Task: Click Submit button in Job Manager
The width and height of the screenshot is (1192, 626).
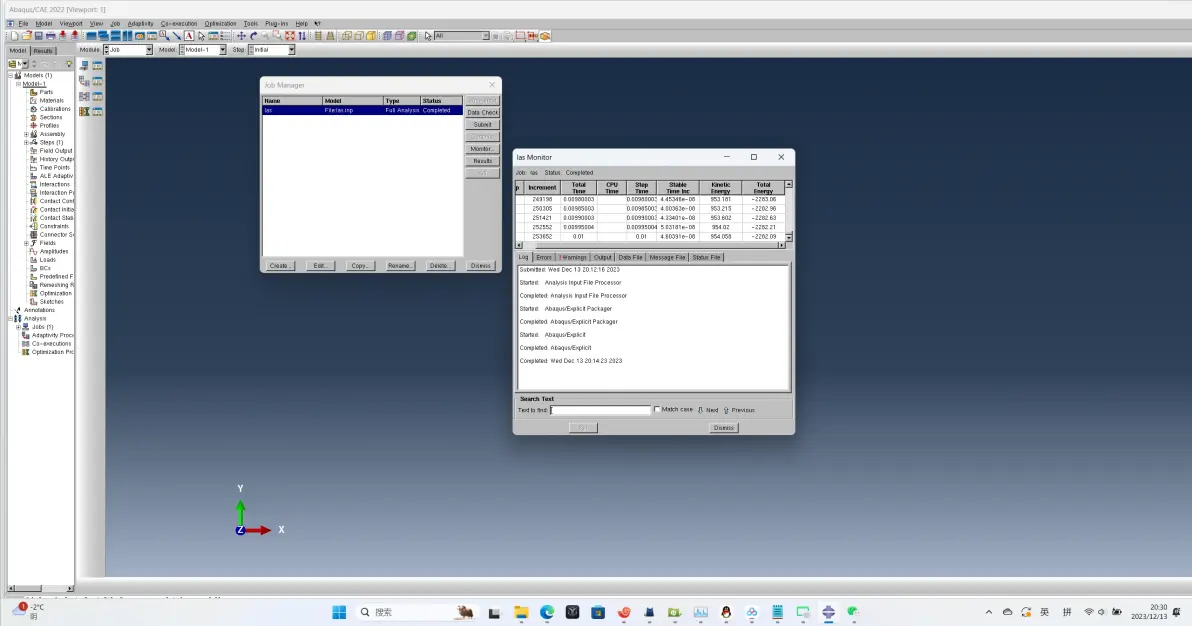Action: click(482, 125)
